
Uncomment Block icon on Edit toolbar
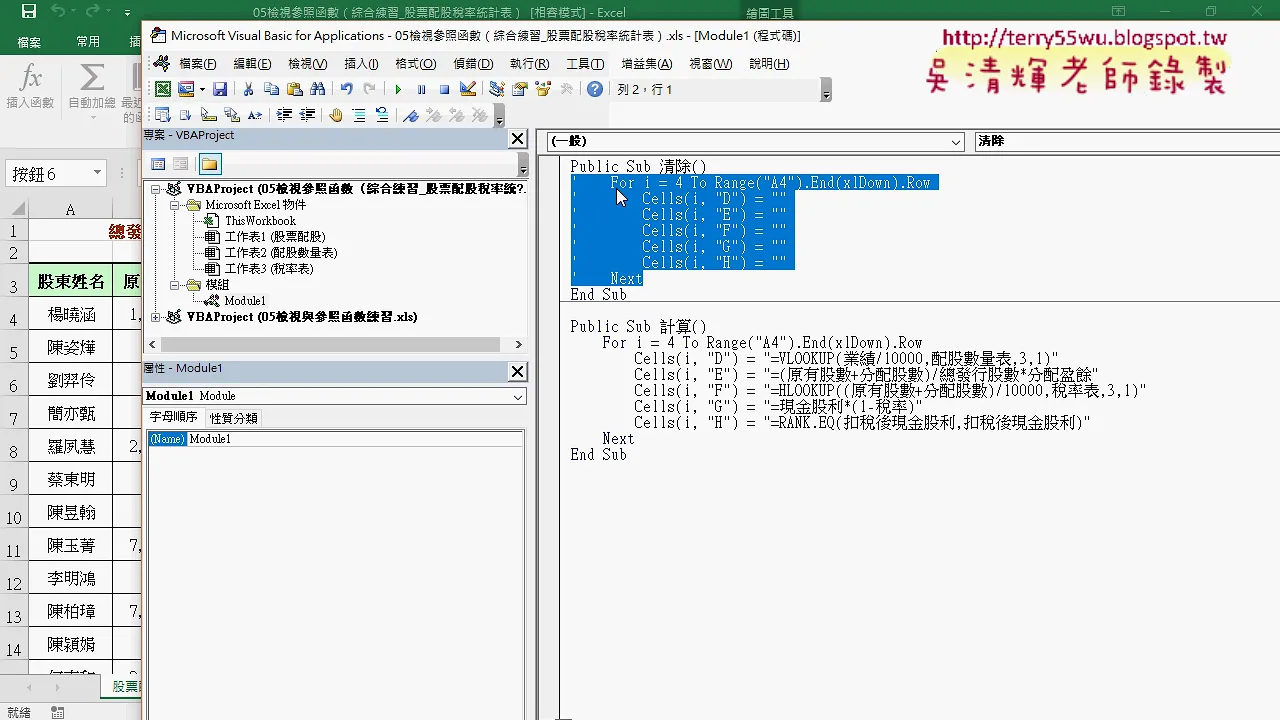click(x=382, y=115)
